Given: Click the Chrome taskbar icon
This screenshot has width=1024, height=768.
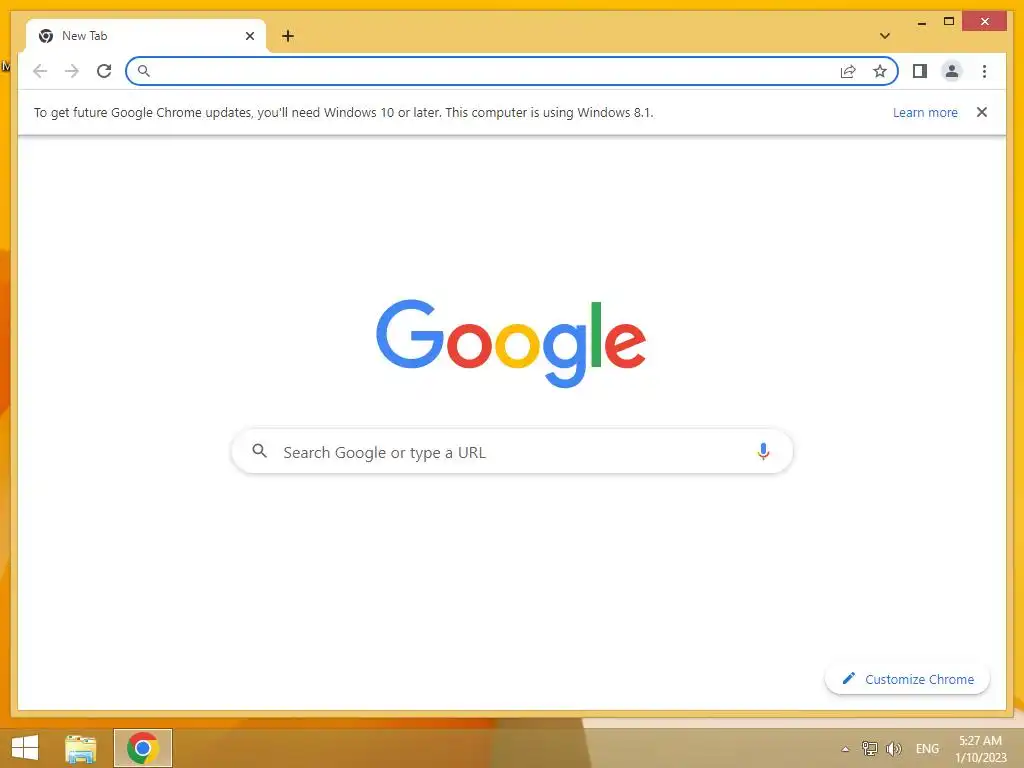Looking at the screenshot, I should coord(142,748).
